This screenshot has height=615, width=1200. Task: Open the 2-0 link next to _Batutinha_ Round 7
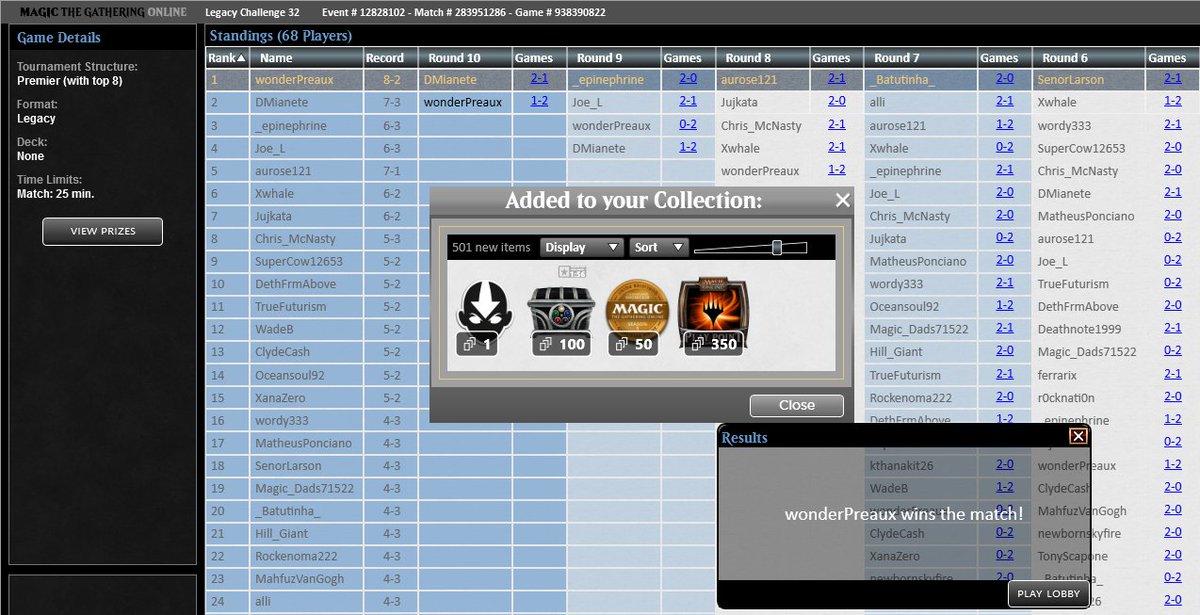pyautogui.click(x=1005, y=78)
